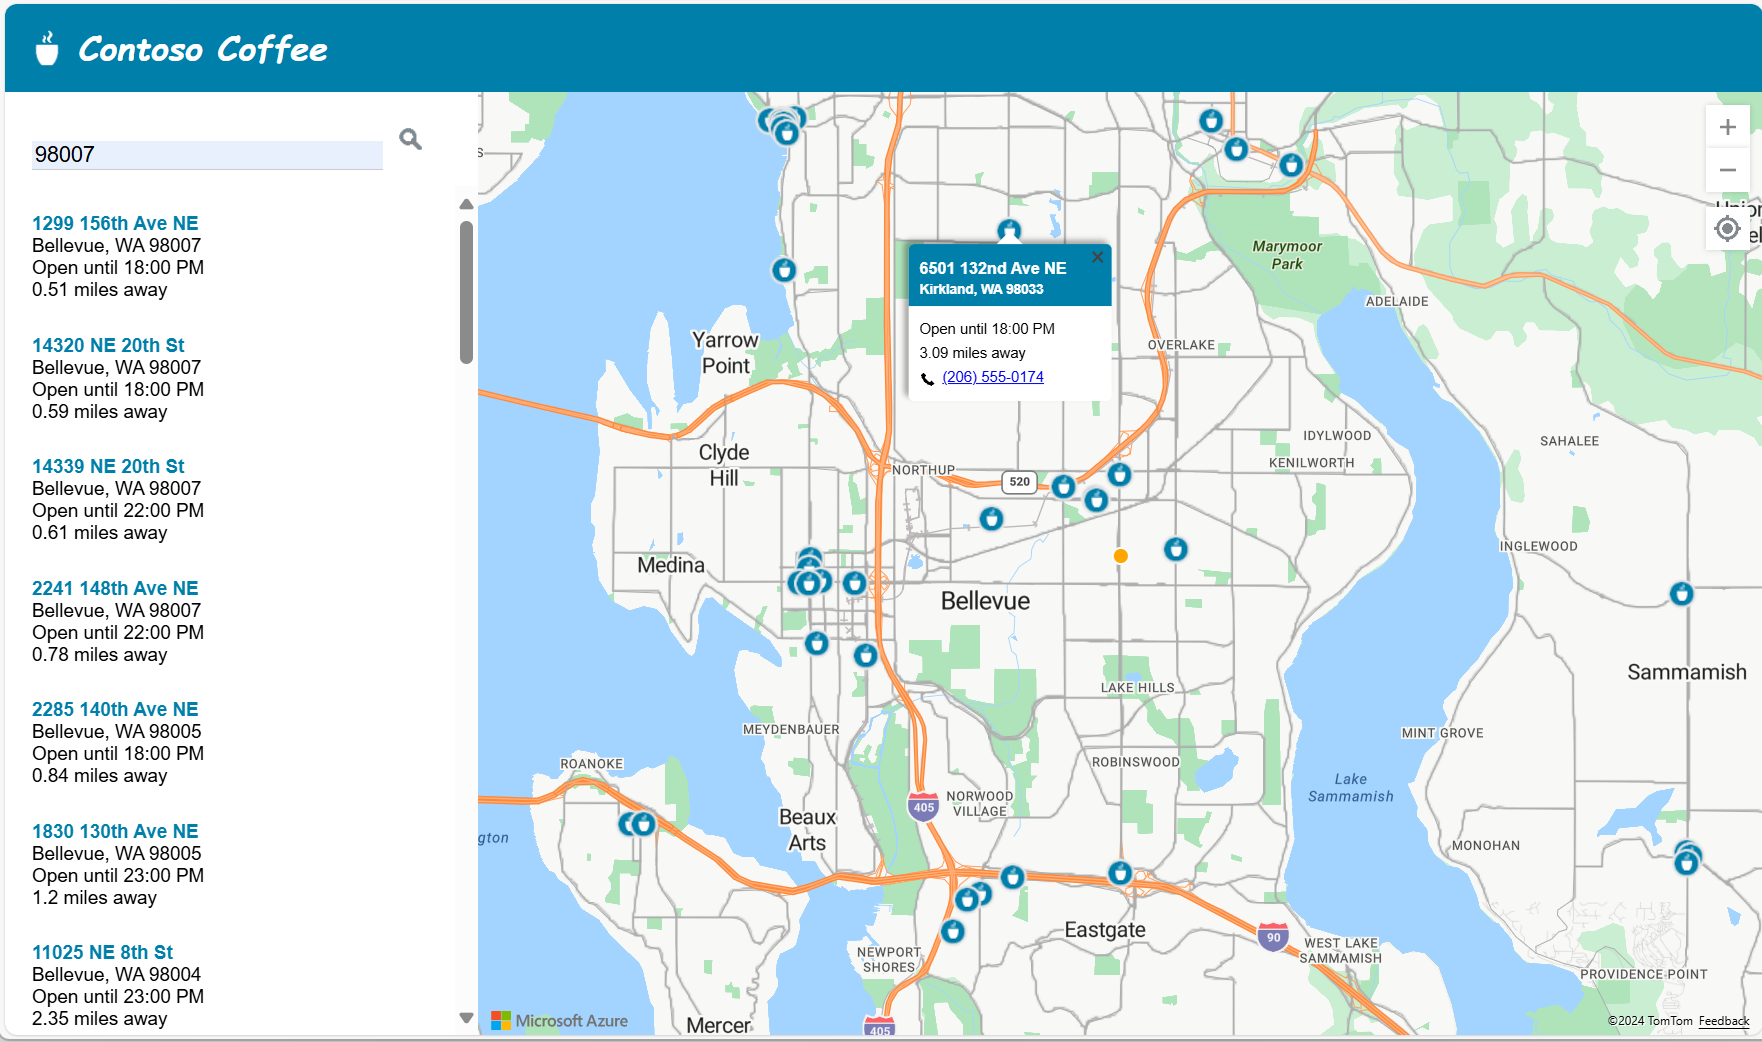The image size is (1762, 1042).
Task: Select the coffee pin near Overlake
Action: click(x=1118, y=475)
